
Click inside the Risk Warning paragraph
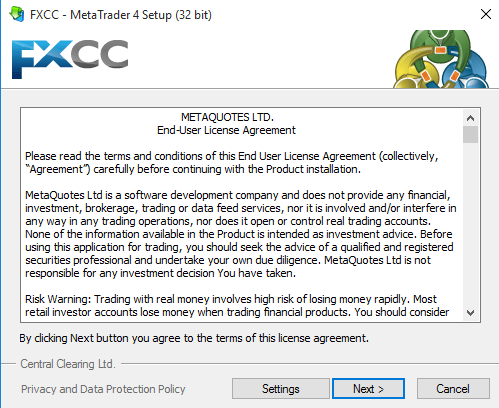point(237,306)
